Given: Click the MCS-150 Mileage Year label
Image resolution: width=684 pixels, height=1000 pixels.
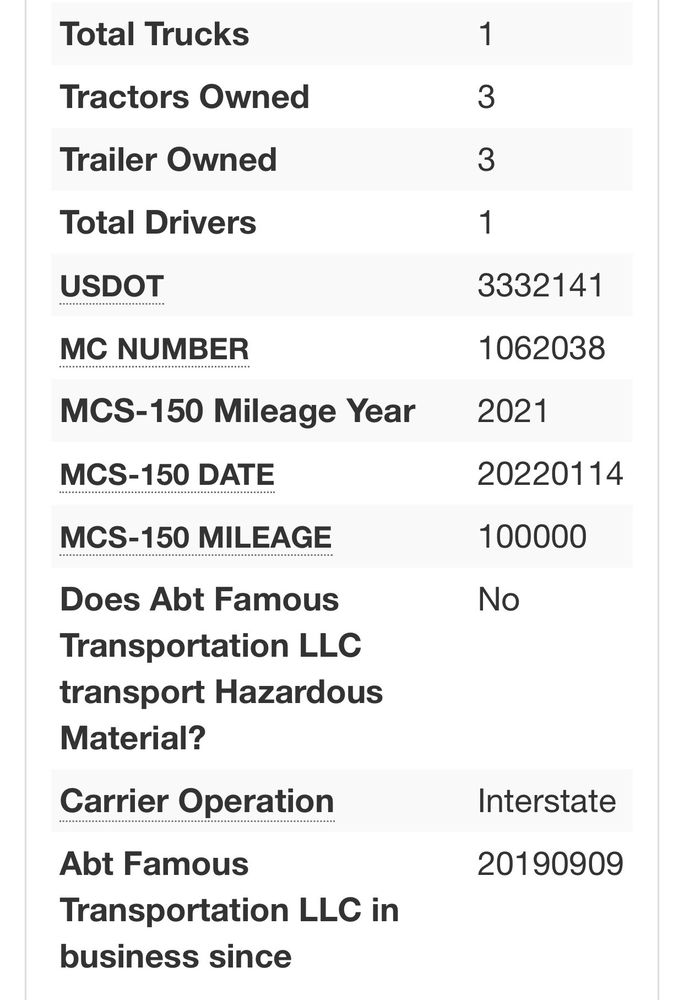Looking at the screenshot, I should tap(237, 411).
